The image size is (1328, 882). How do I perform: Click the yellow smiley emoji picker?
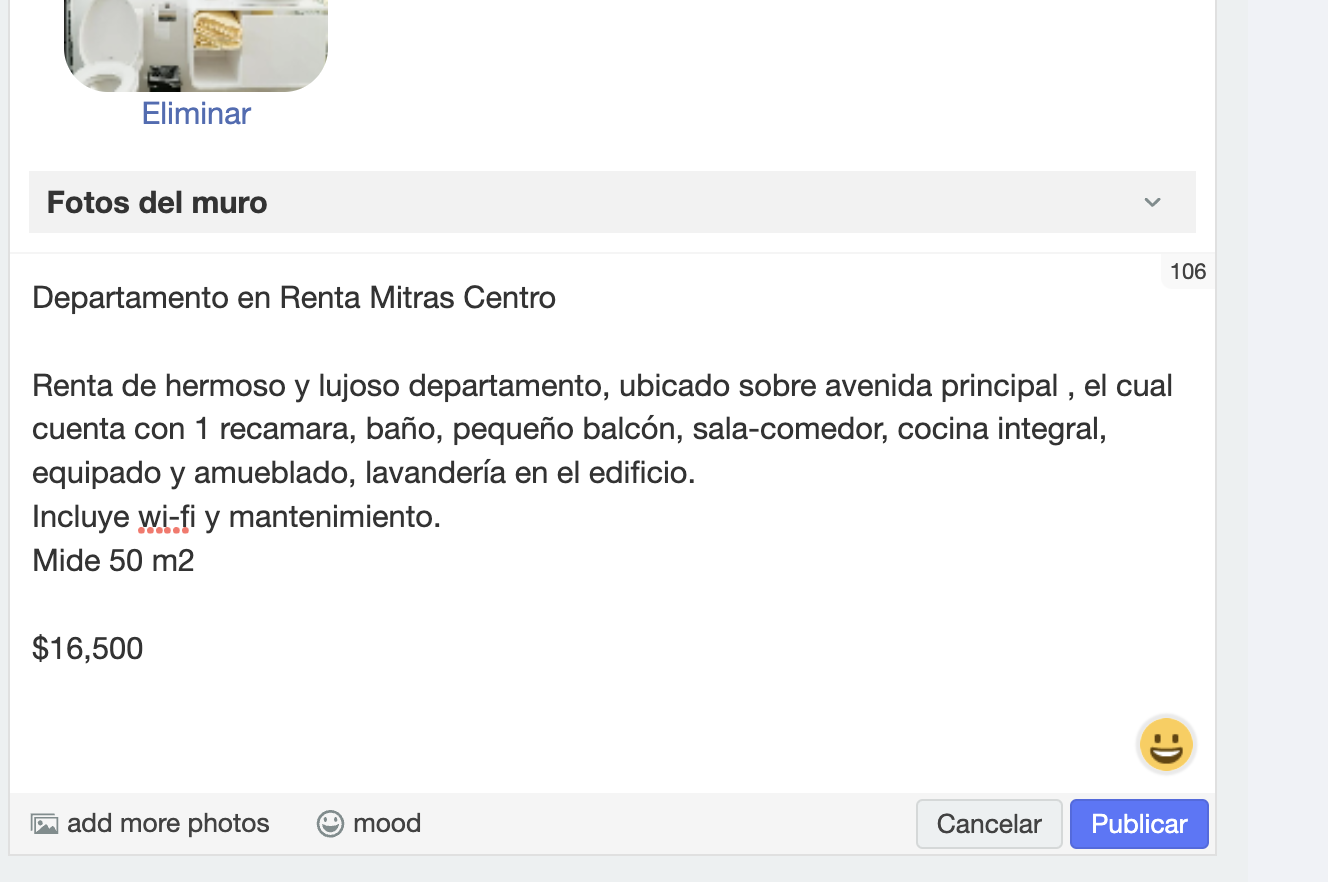point(1166,746)
